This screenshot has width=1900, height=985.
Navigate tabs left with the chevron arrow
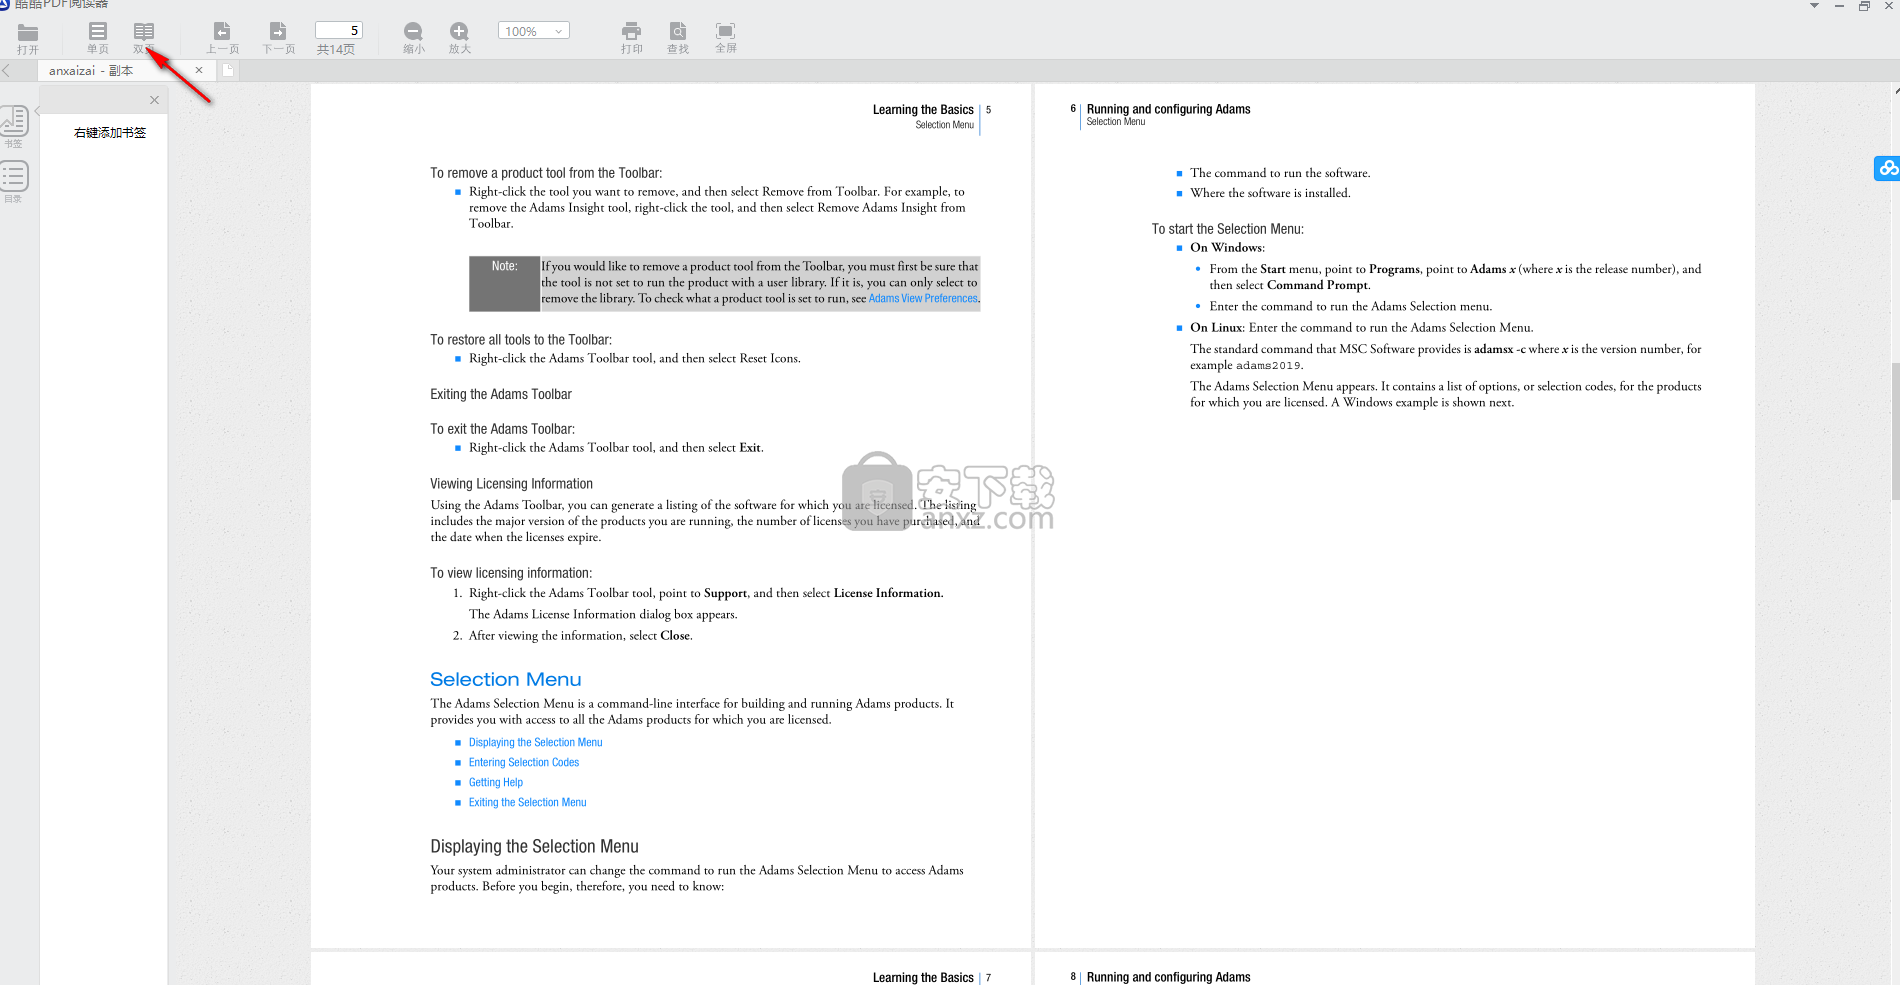(6, 70)
